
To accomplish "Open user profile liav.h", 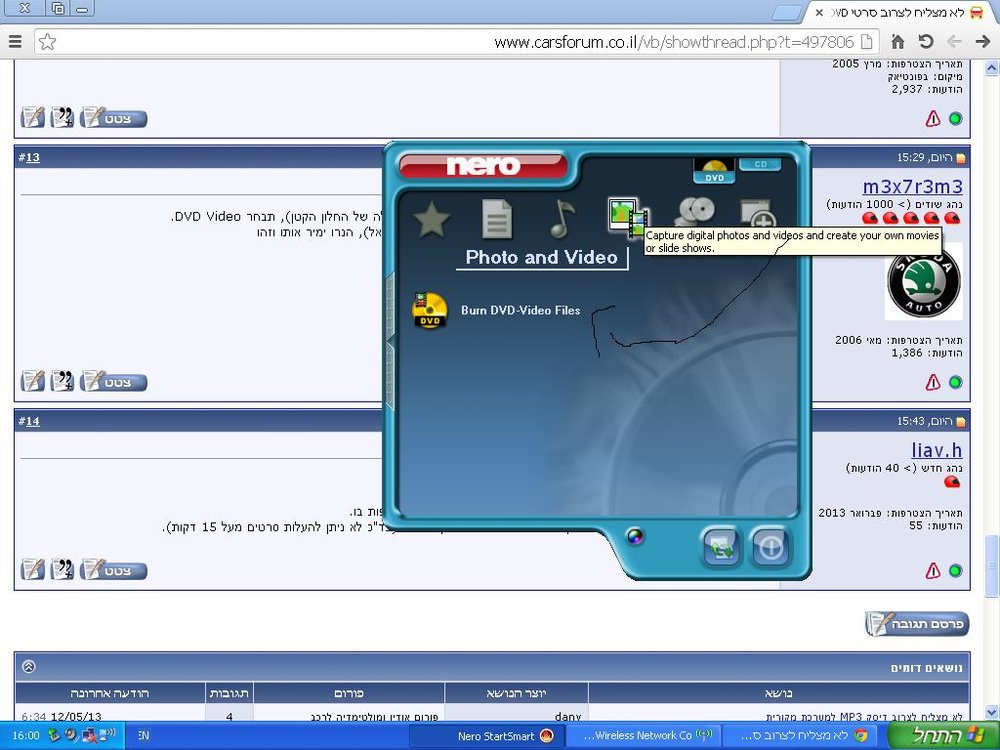I will 937,450.
